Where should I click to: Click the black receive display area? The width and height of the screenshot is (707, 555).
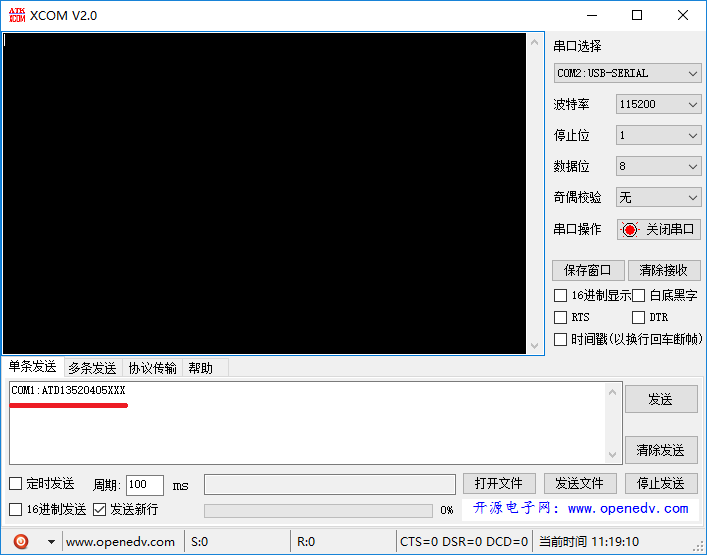click(264, 193)
